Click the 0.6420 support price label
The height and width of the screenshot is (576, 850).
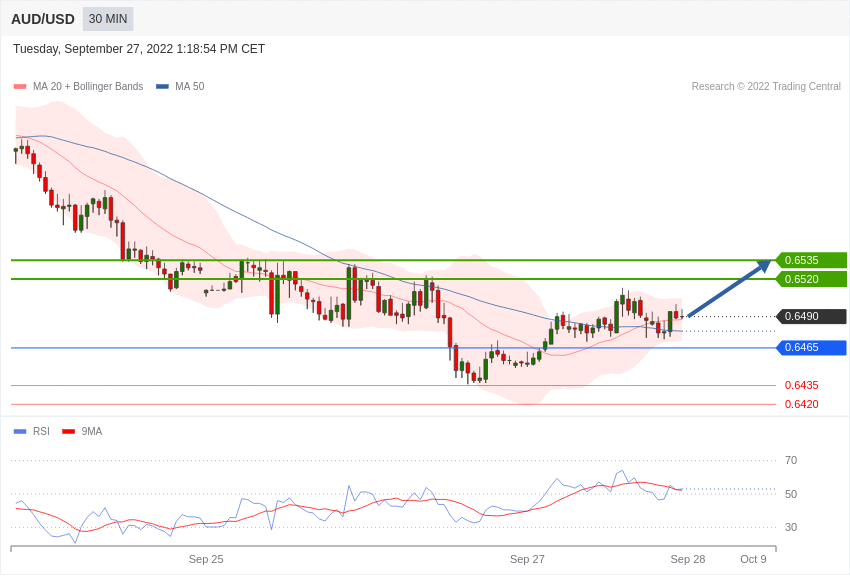pos(802,404)
